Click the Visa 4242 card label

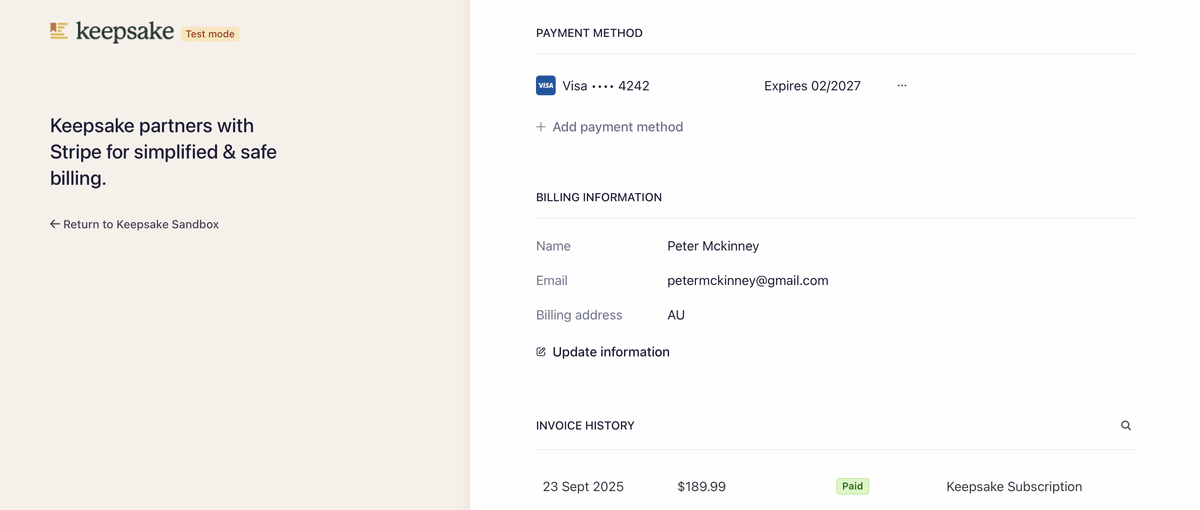pyautogui.click(x=606, y=86)
